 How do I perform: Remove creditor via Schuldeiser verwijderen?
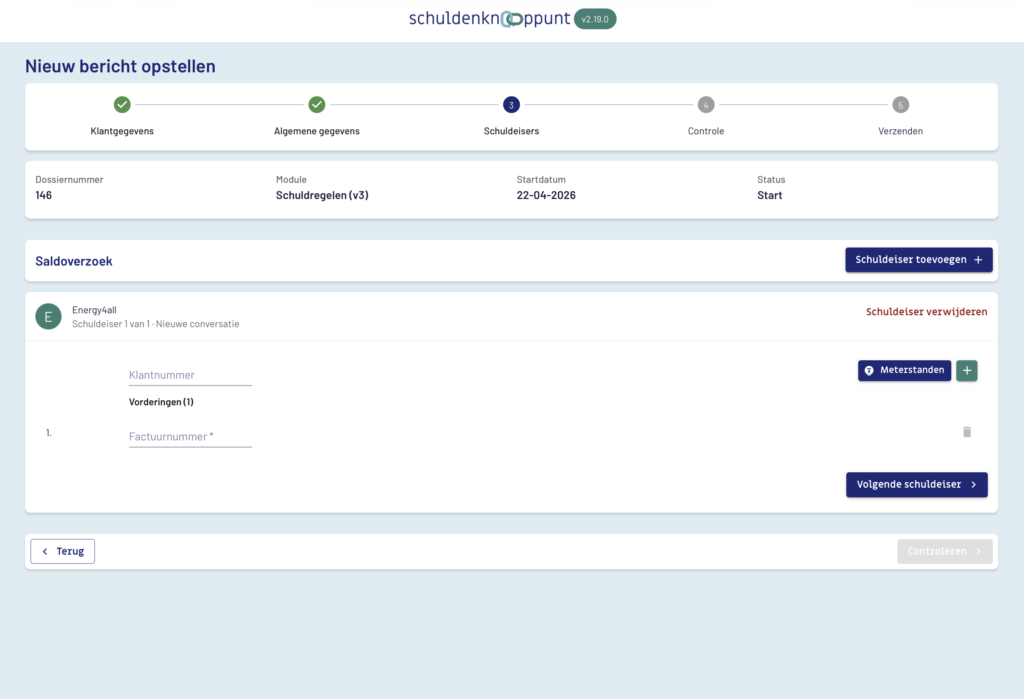tap(926, 312)
